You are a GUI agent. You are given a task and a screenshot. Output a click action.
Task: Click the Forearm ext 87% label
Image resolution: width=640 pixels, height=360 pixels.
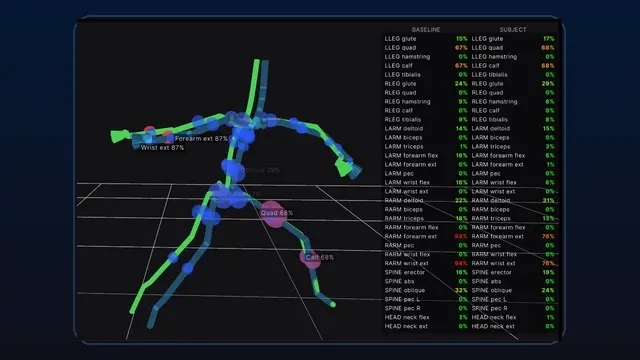[201, 139]
